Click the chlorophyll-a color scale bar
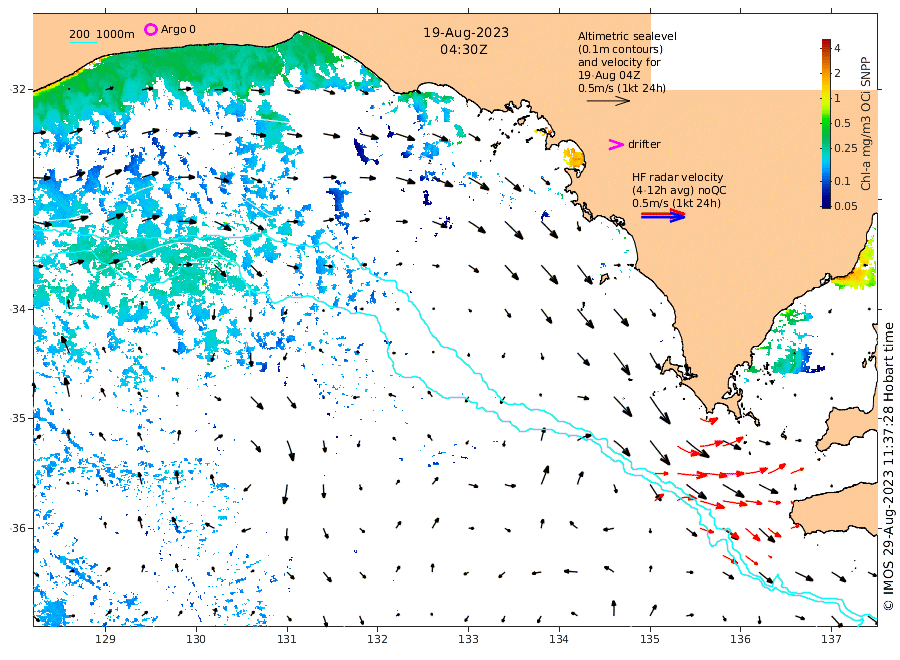The height and width of the screenshot is (660, 900). click(826, 123)
